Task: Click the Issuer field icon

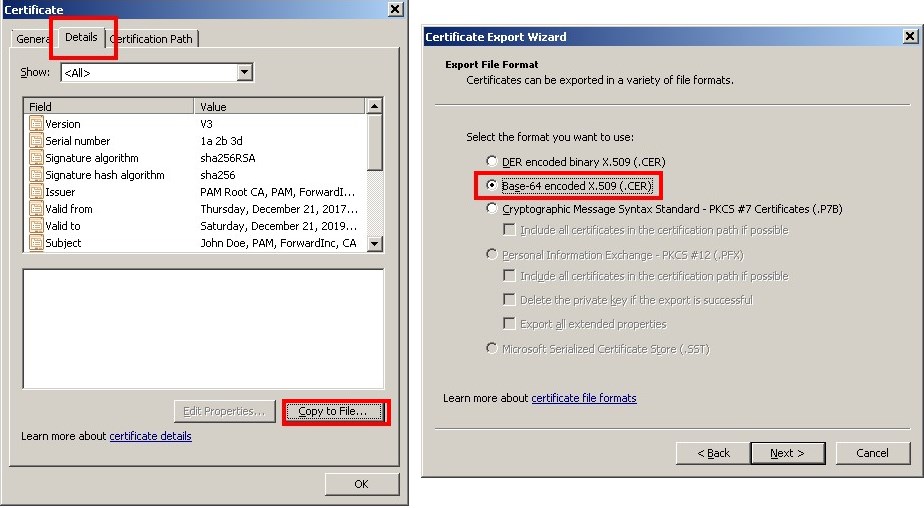Action: pos(36,192)
